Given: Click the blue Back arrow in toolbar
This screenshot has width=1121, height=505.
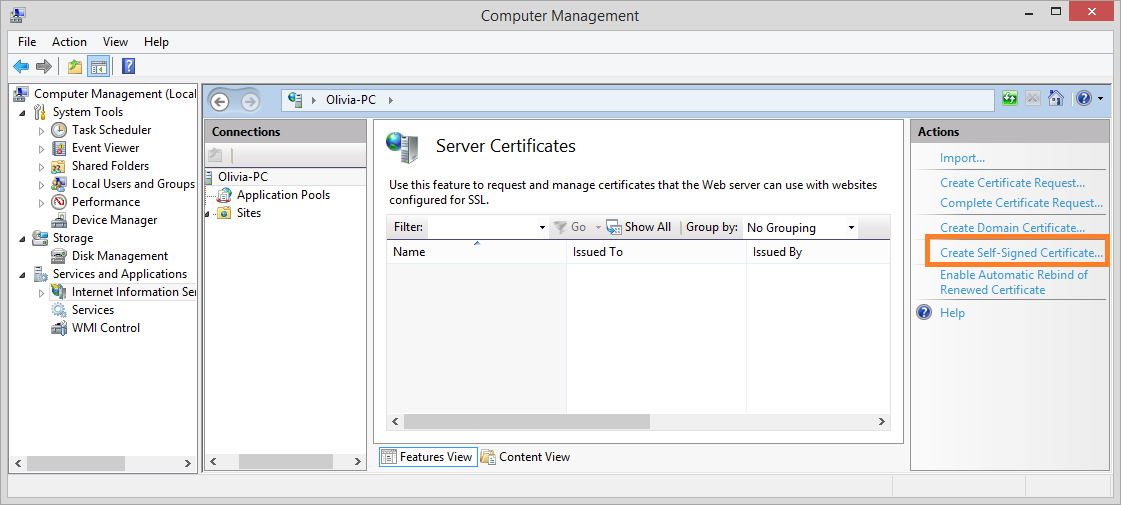Looking at the screenshot, I should 21,67.
